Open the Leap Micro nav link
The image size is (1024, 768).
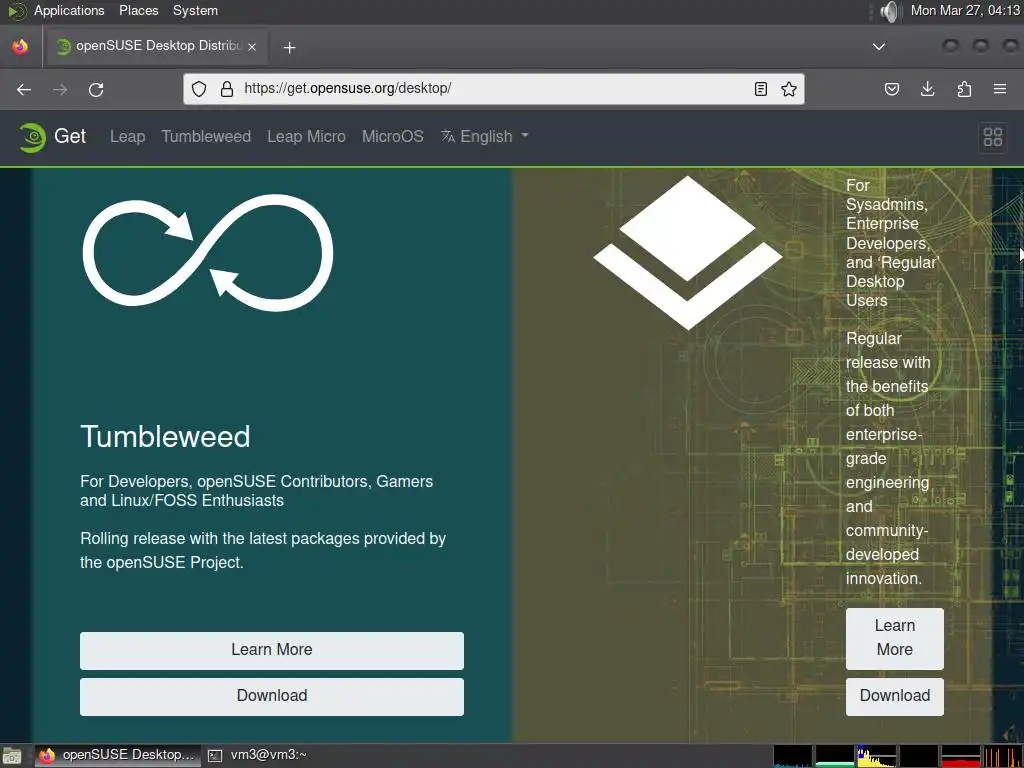306,136
